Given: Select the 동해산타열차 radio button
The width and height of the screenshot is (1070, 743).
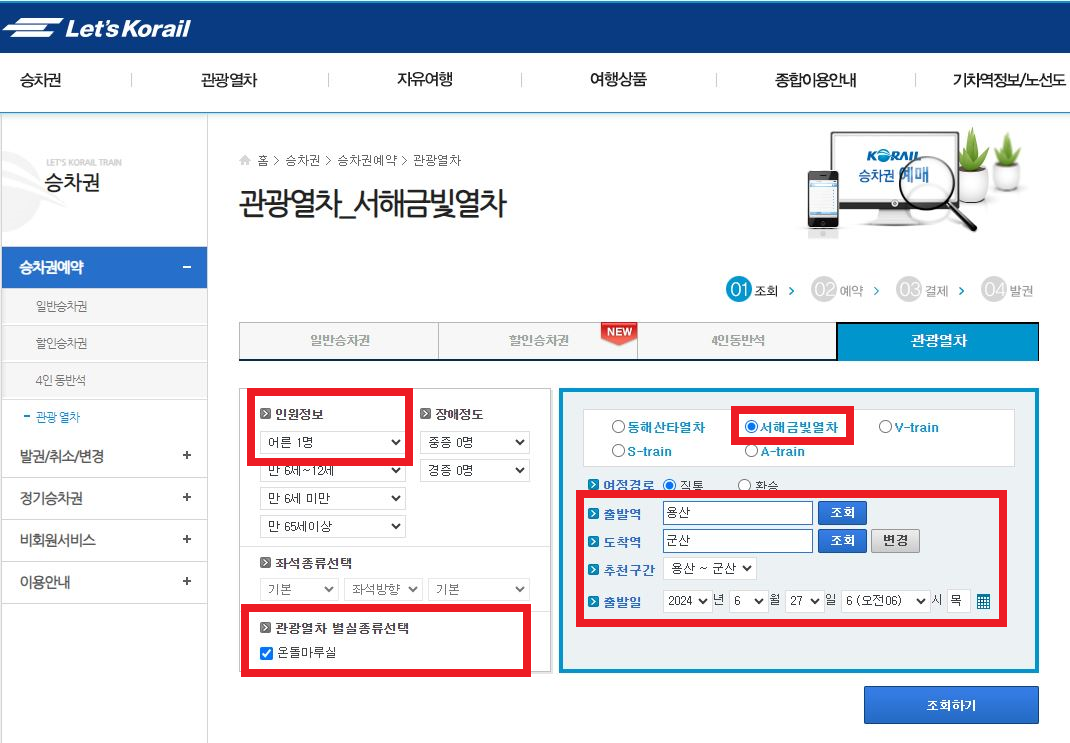Looking at the screenshot, I should pyautogui.click(x=618, y=426).
